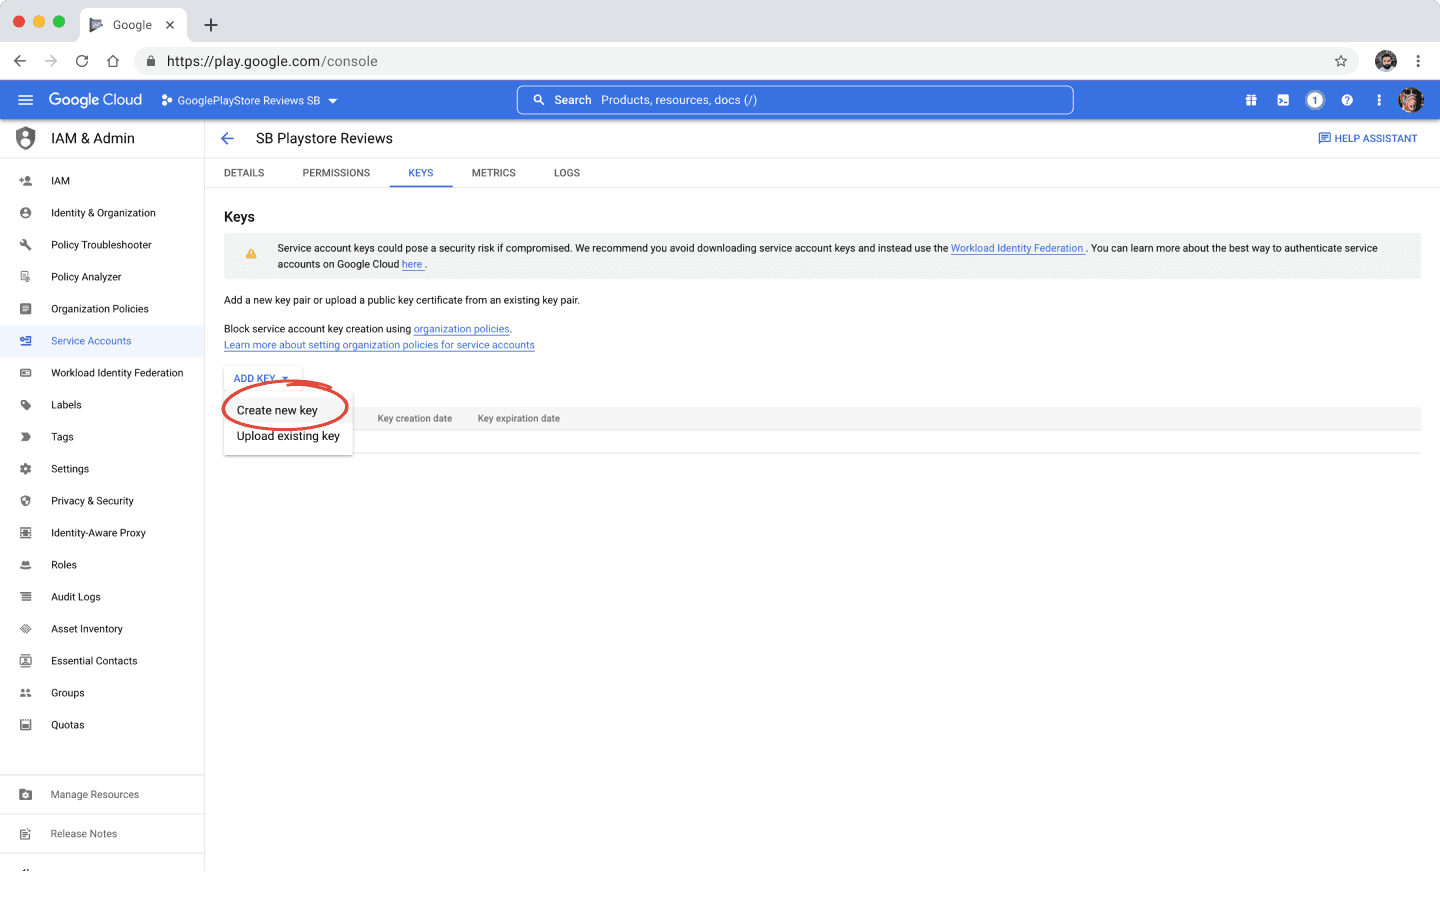Go back with the arrow beside SB Playstore Reviews
Viewport: 1440px width, 897px height.
[228, 138]
